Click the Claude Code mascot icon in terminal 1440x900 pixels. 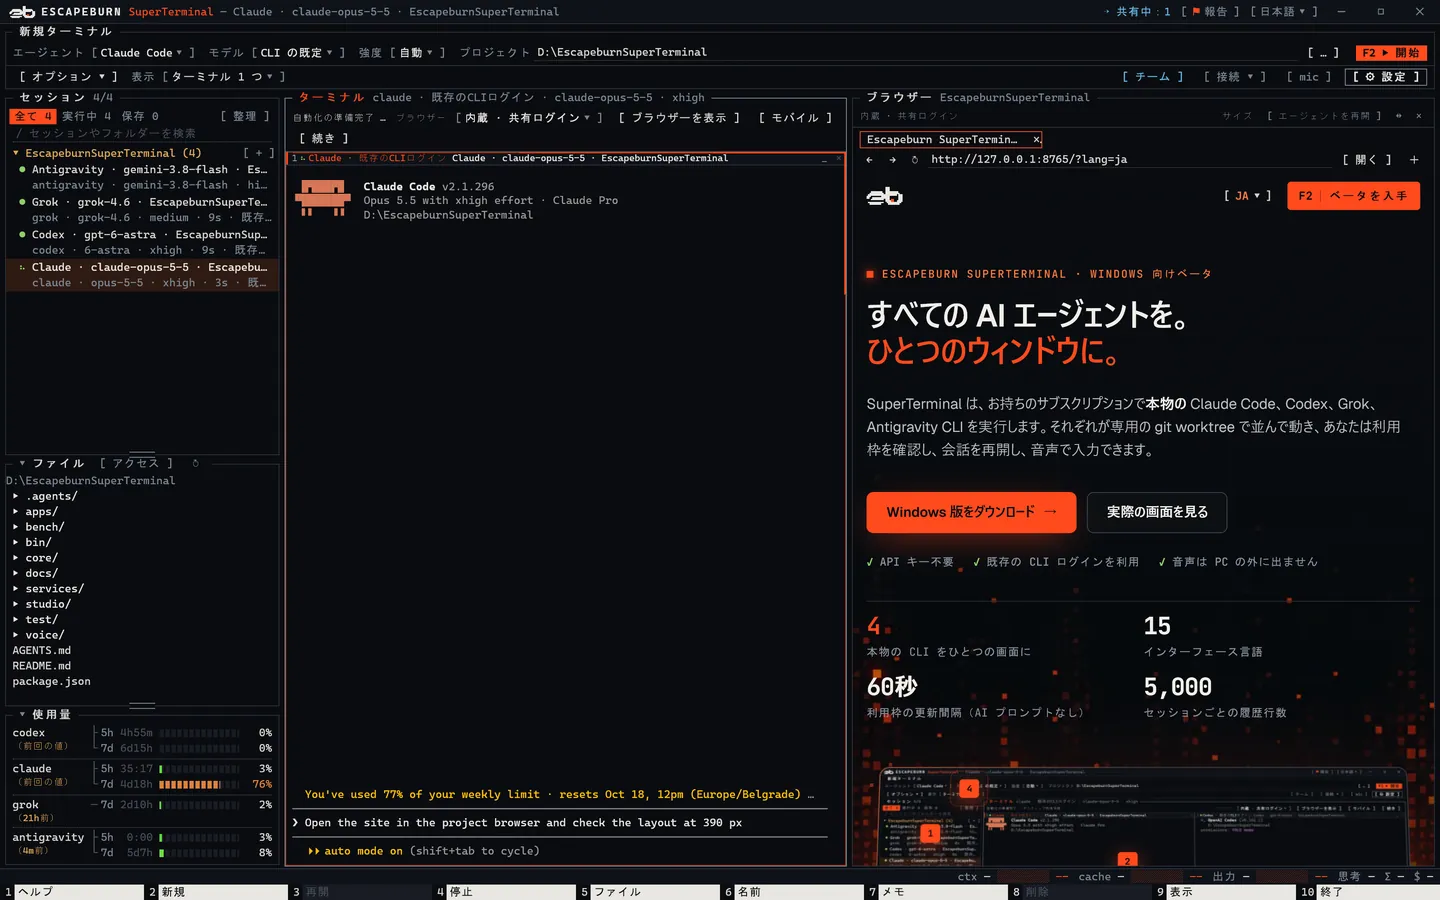[x=322, y=198]
